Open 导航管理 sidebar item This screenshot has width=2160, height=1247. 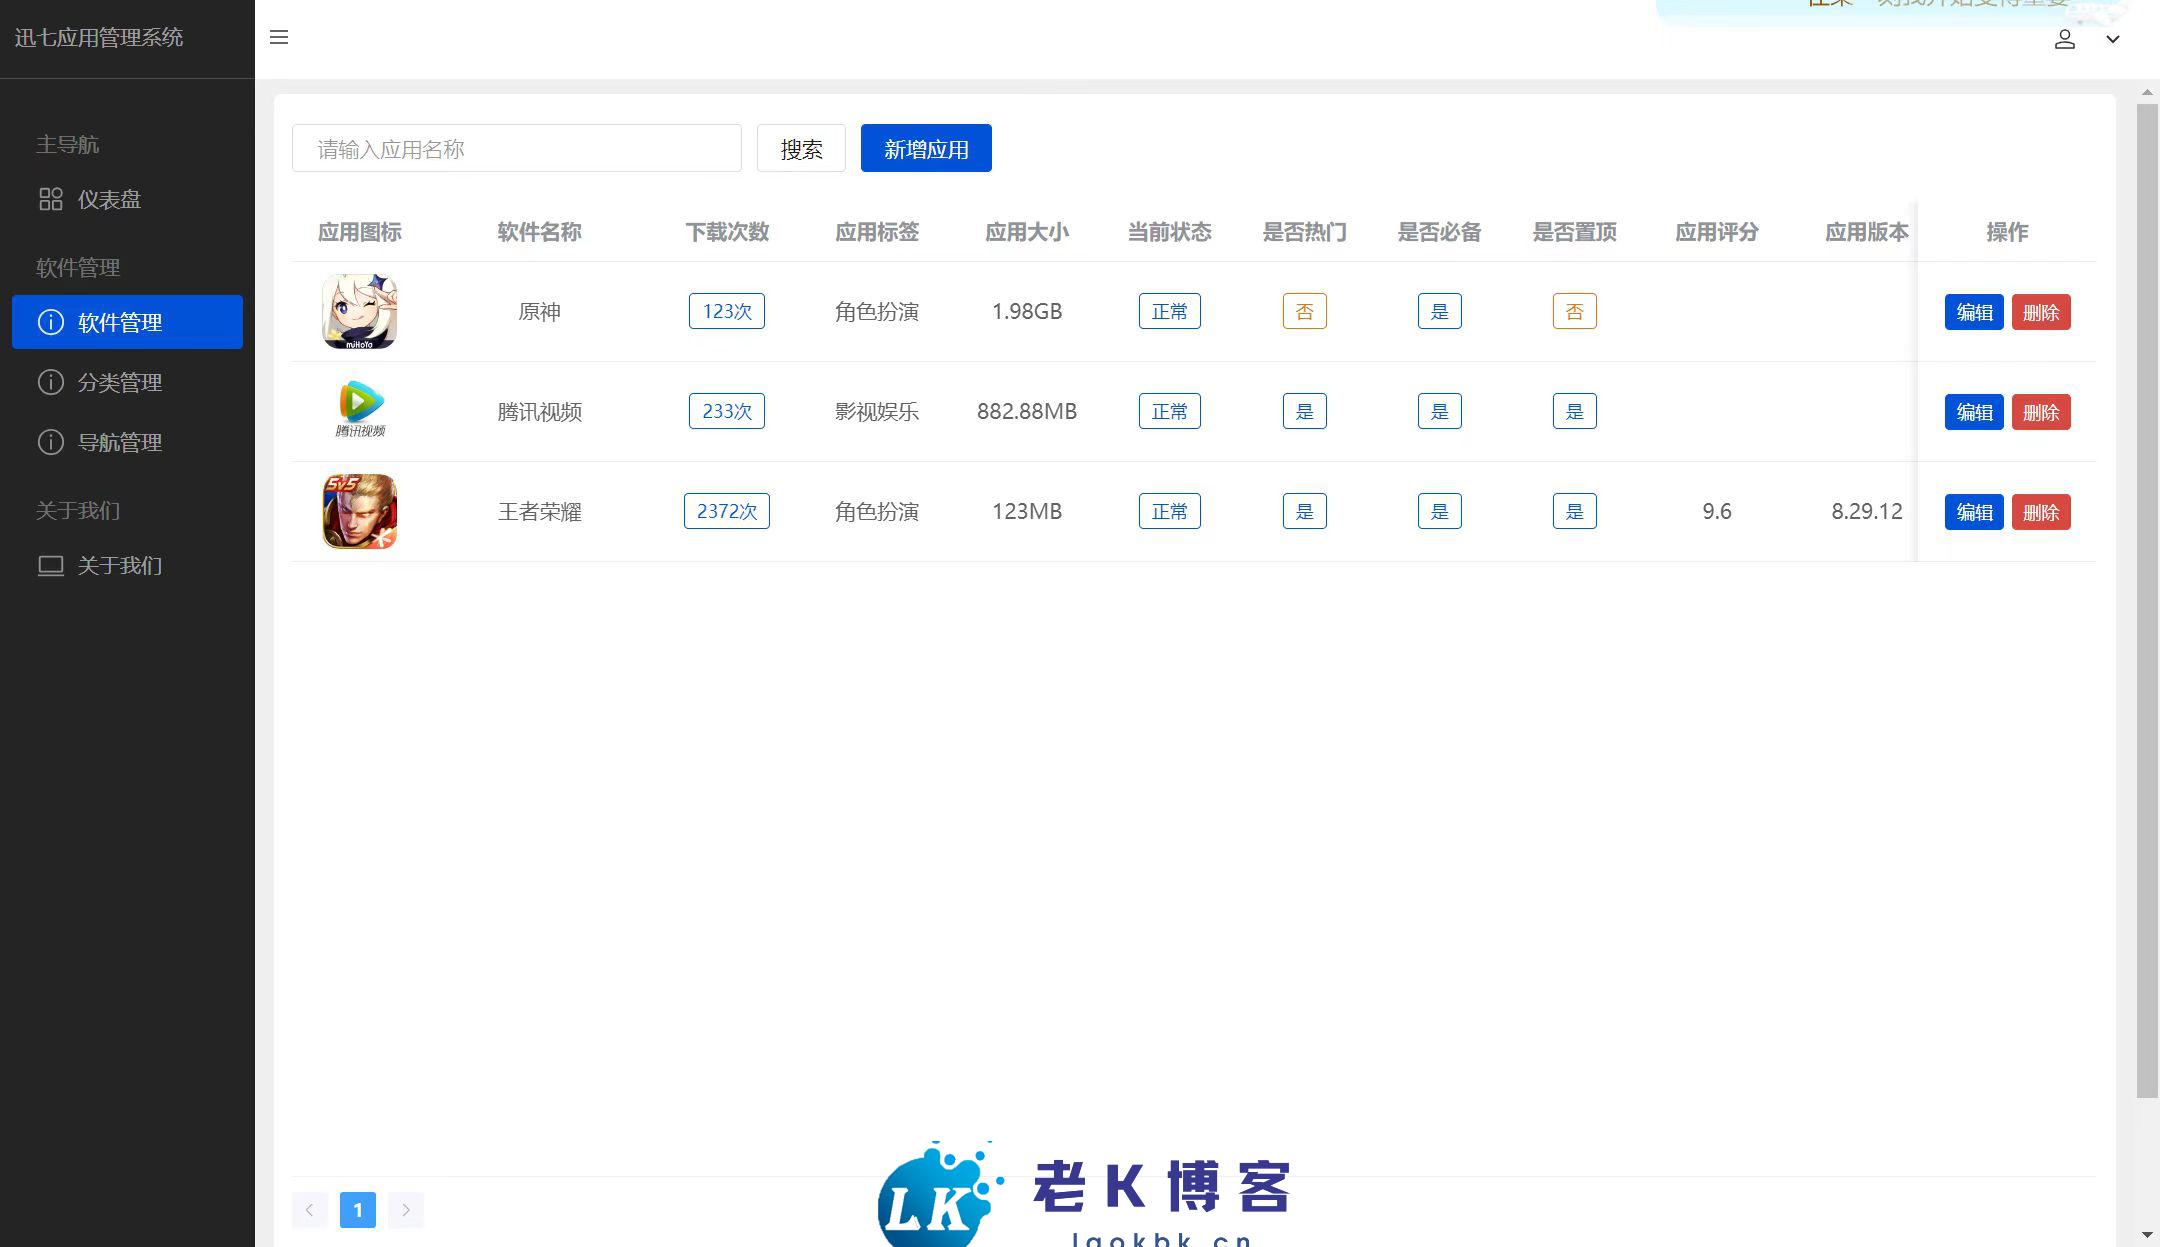(119, 442)
